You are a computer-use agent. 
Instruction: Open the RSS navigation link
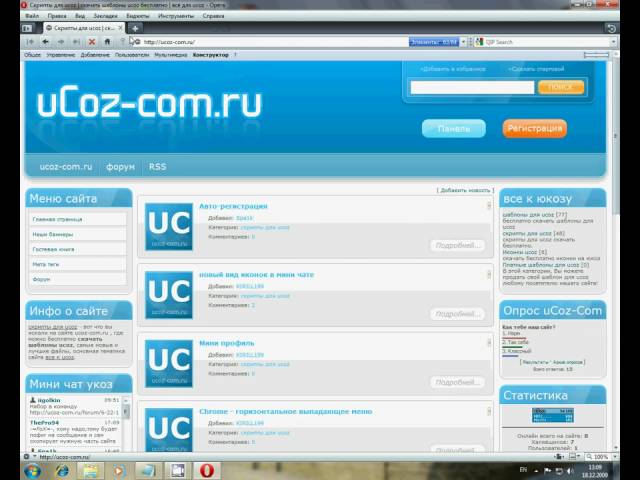click(x=158, y=167)
